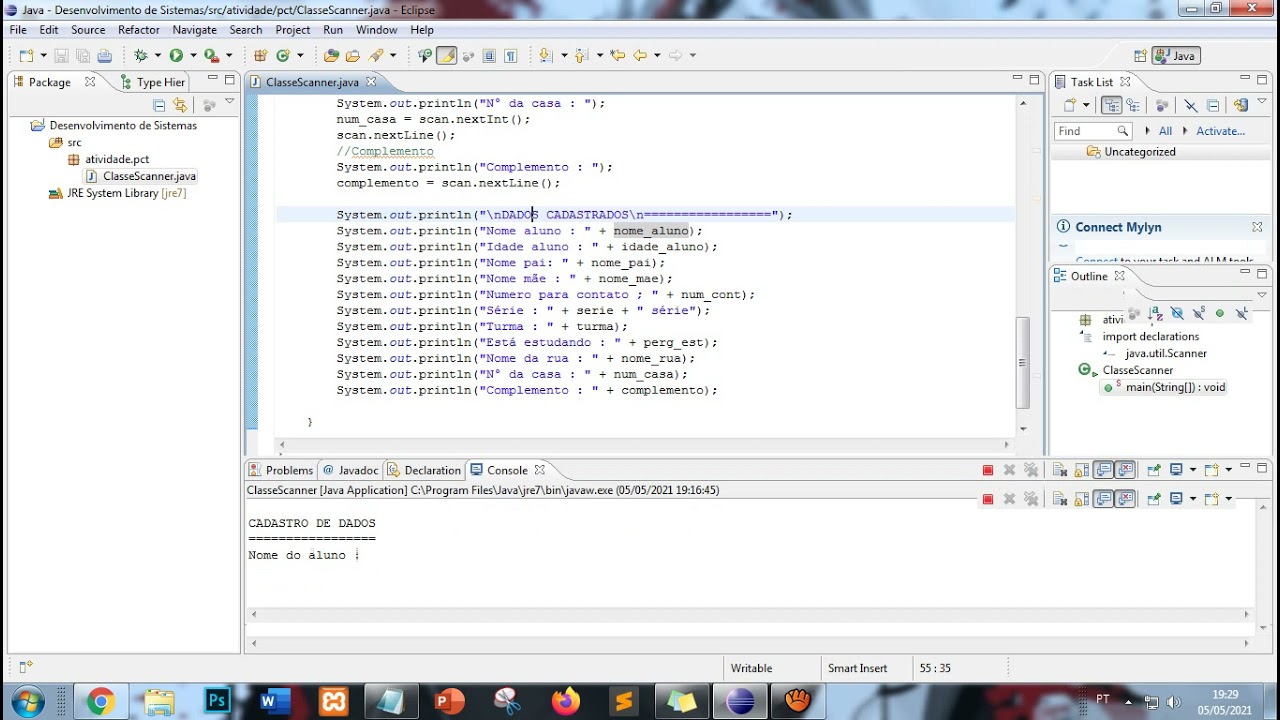
Task: Select JRE System Library [jre7] node
Action: (118, 193)
